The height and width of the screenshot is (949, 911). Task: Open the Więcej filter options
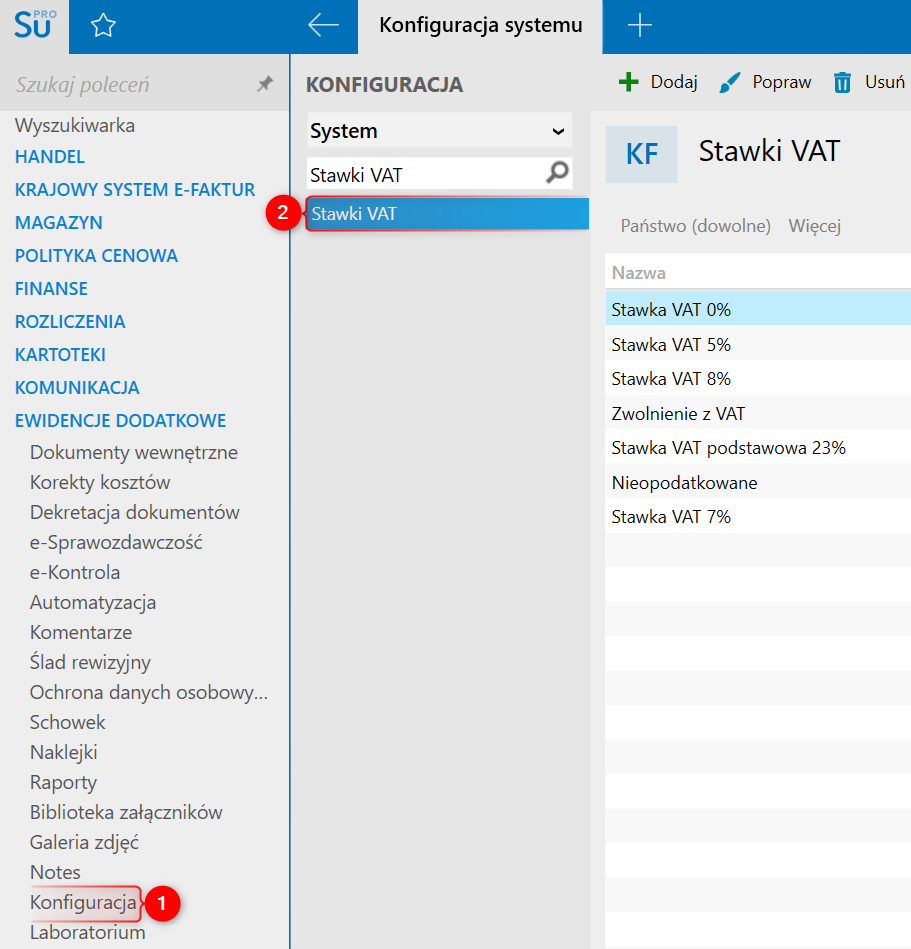coord(814,226)
